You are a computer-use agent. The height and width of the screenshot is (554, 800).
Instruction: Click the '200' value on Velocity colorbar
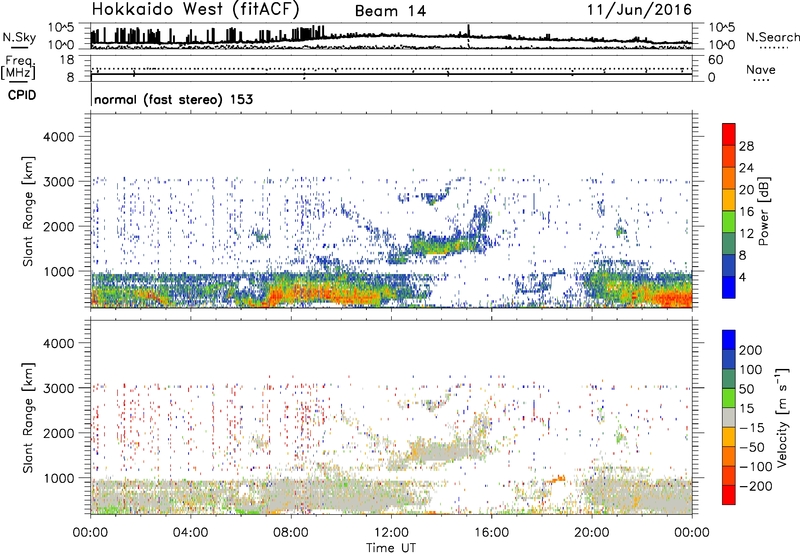point(751,350)
